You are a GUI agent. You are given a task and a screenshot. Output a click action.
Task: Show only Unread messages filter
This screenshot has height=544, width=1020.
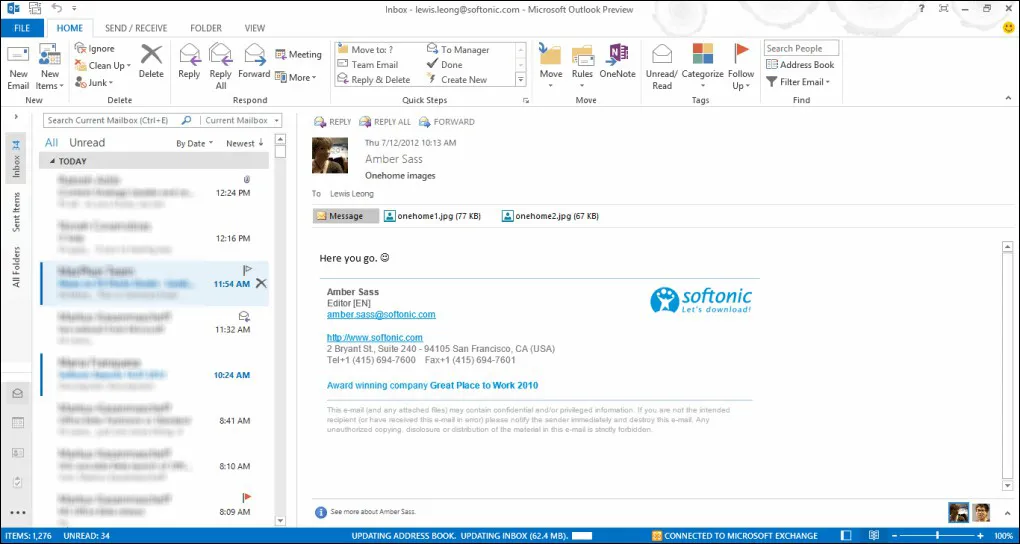pos(86,143)
